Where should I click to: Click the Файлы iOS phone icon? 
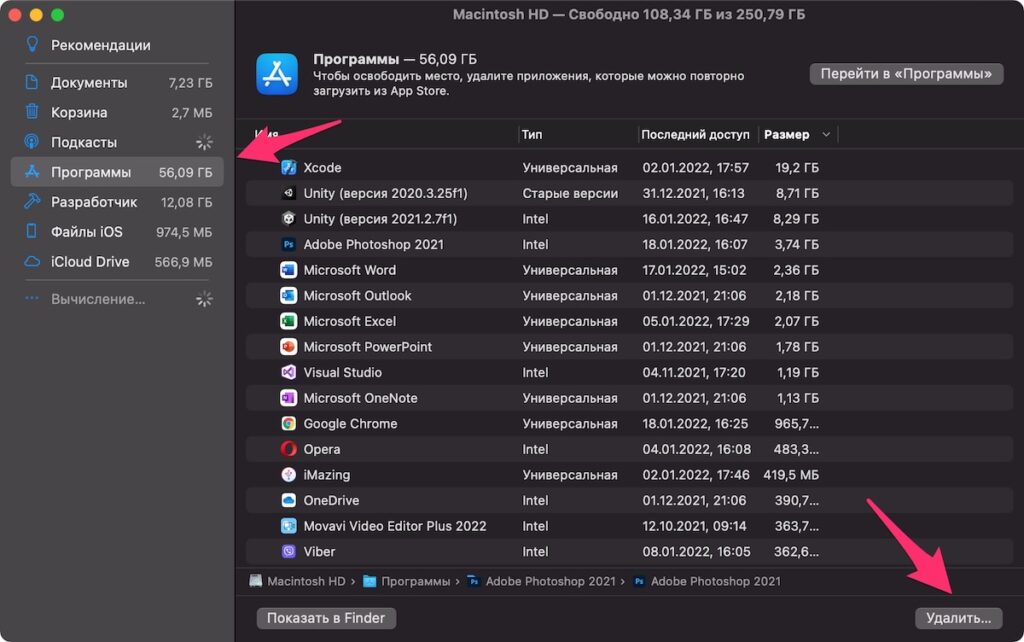(x=31, y=231)
